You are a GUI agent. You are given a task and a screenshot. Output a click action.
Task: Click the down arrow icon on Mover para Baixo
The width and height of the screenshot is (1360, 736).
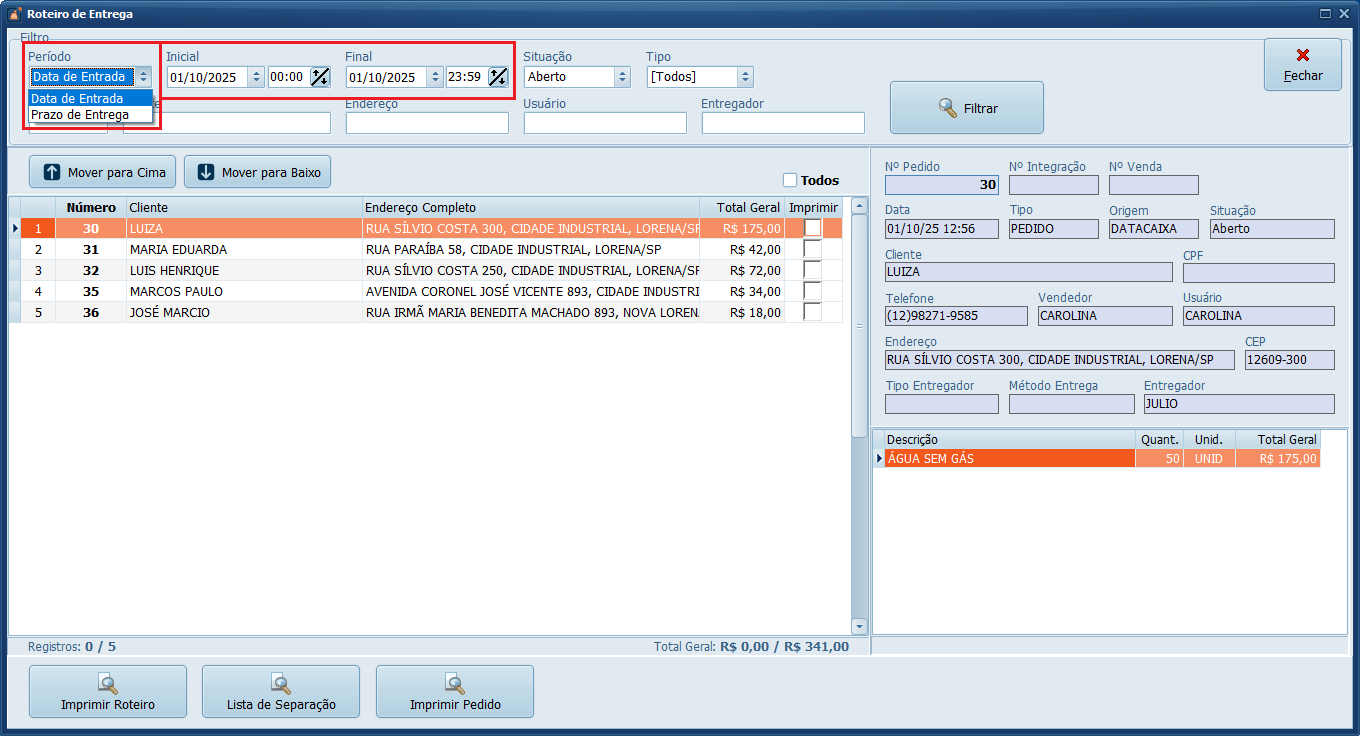[x=205, y=172]
